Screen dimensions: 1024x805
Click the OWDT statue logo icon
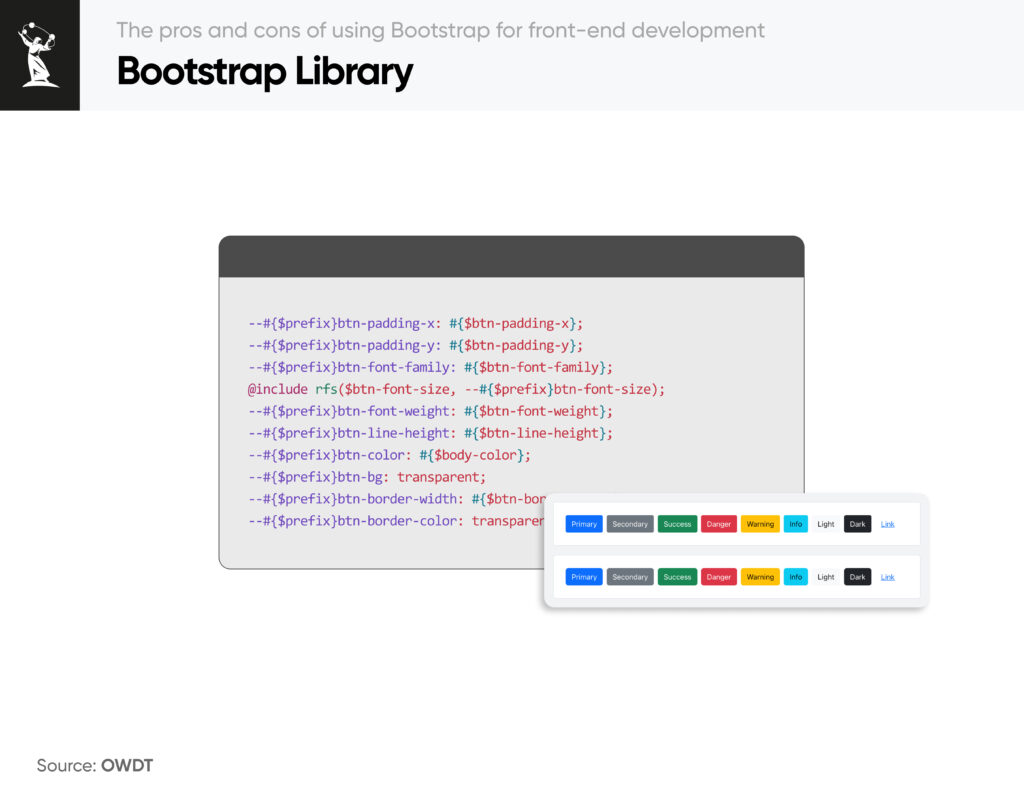(x=39, y=54)
